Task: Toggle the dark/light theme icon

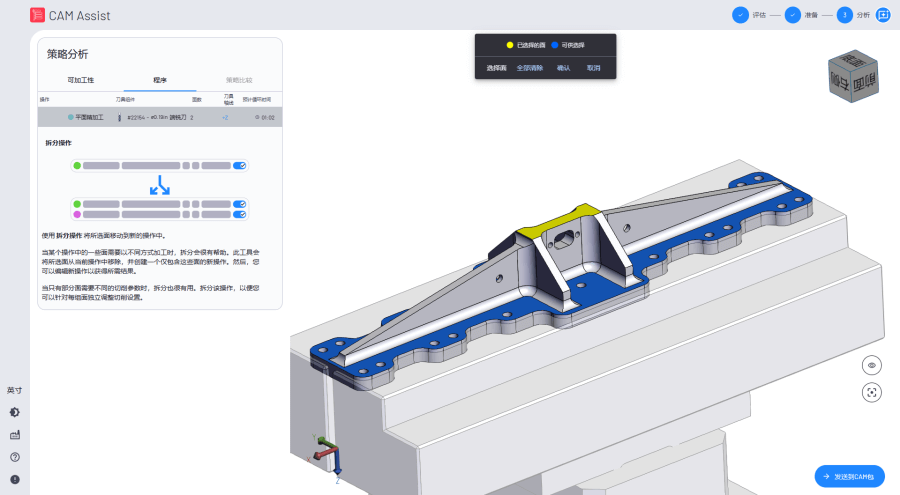Action: tap(14, 412)
